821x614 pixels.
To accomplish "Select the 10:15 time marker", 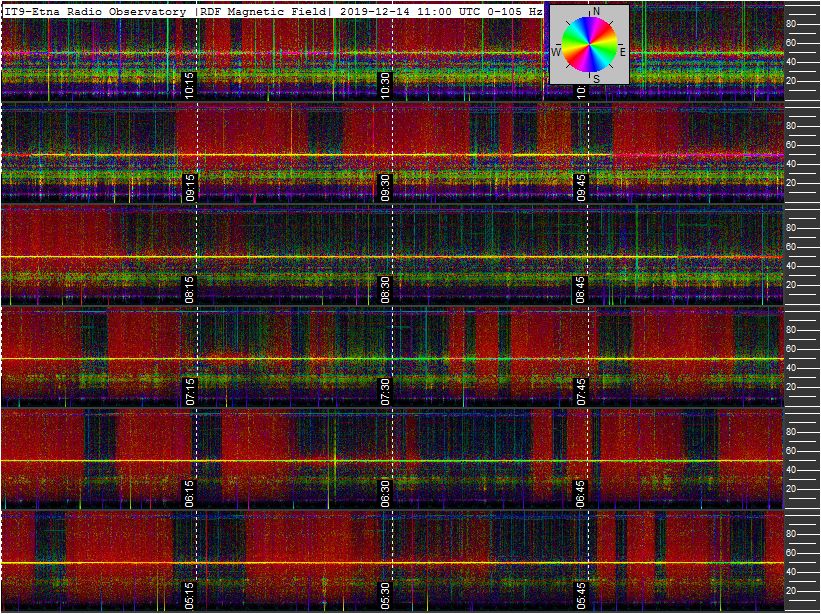I will click(x=189, y=85).
